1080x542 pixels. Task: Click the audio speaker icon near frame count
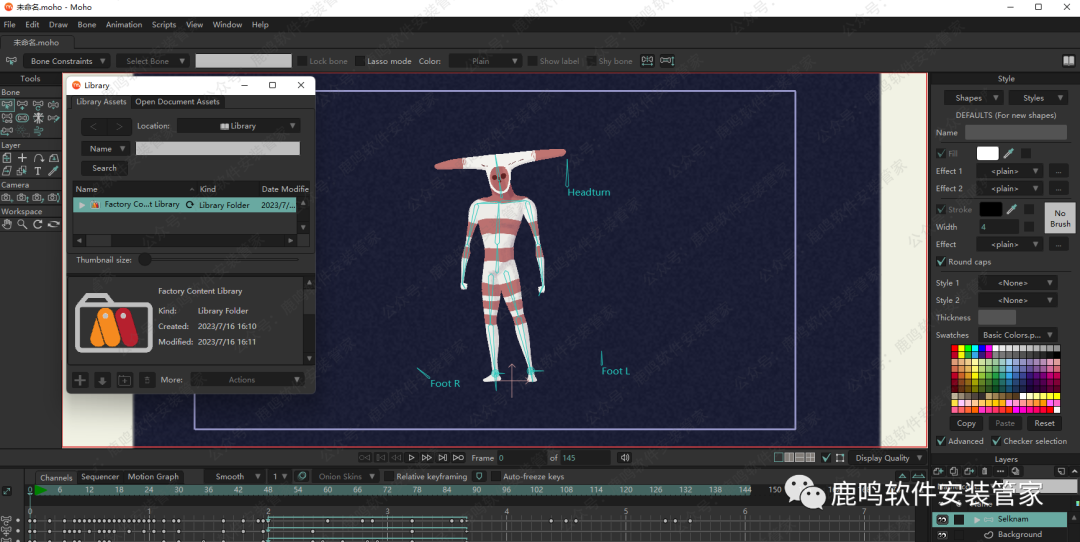click(625, 458)
